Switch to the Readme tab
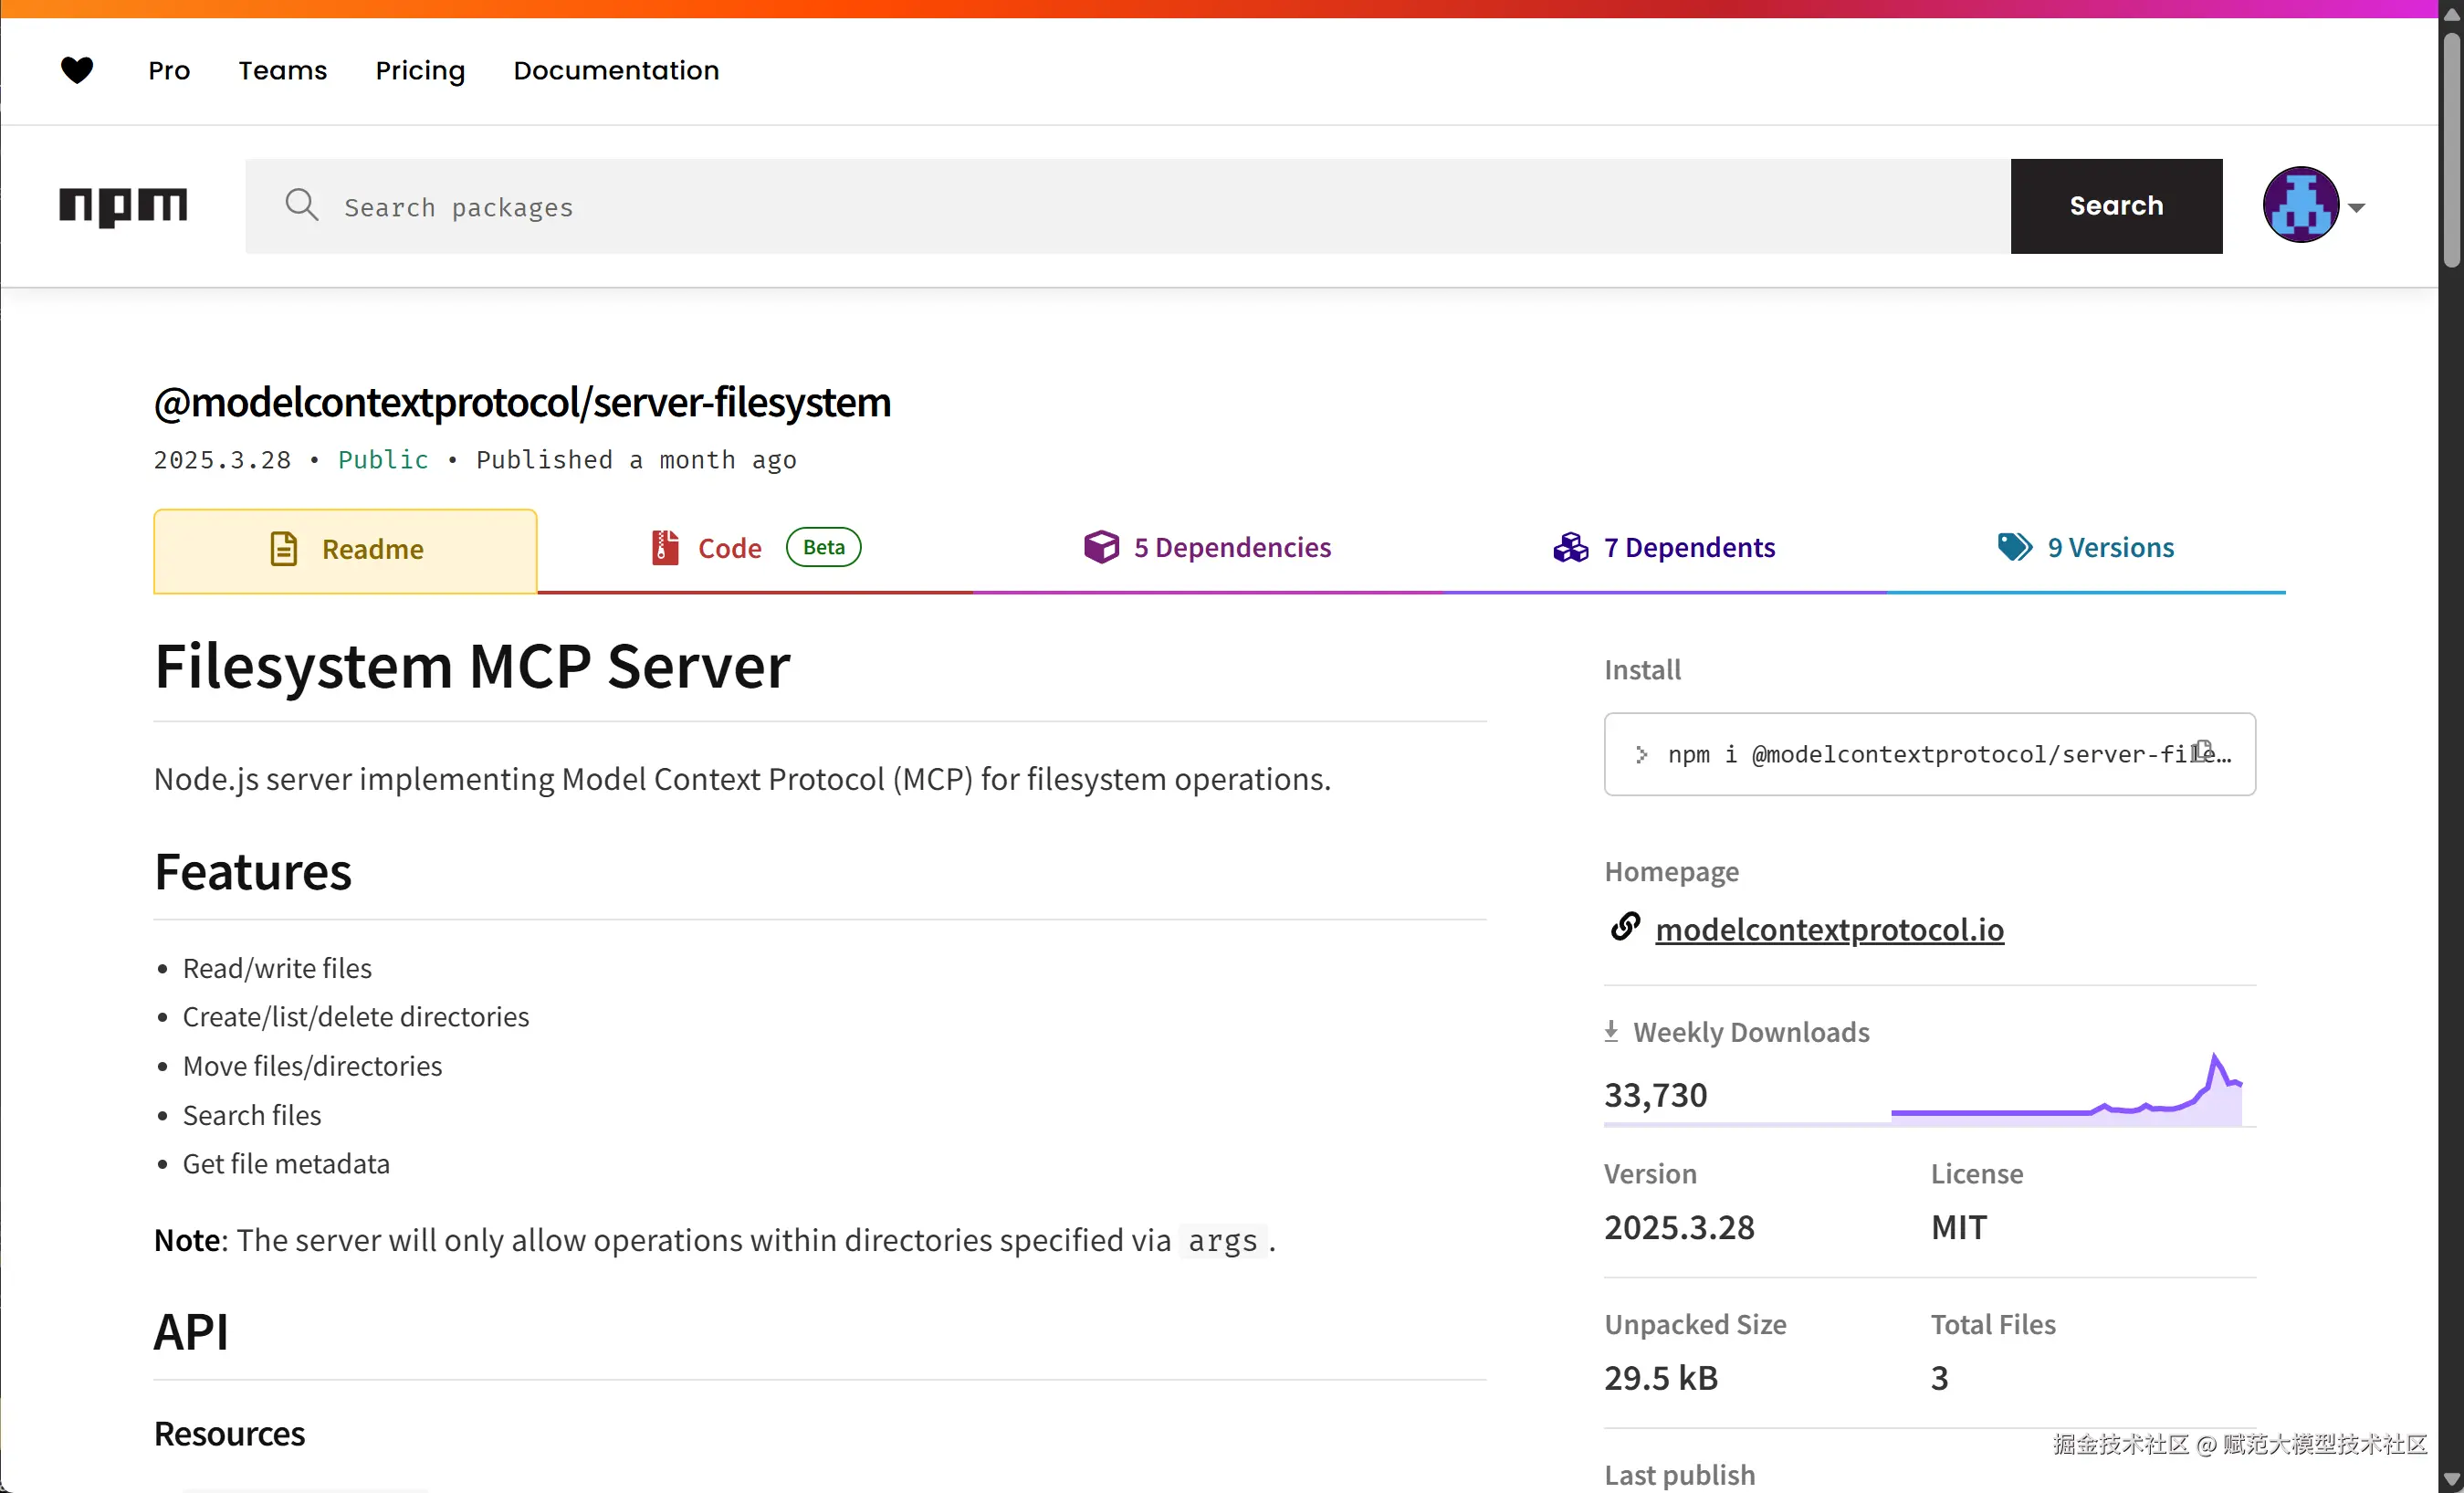This screenshot has height=1493, width=2464. pyautogui.click(x=345, y=550)
